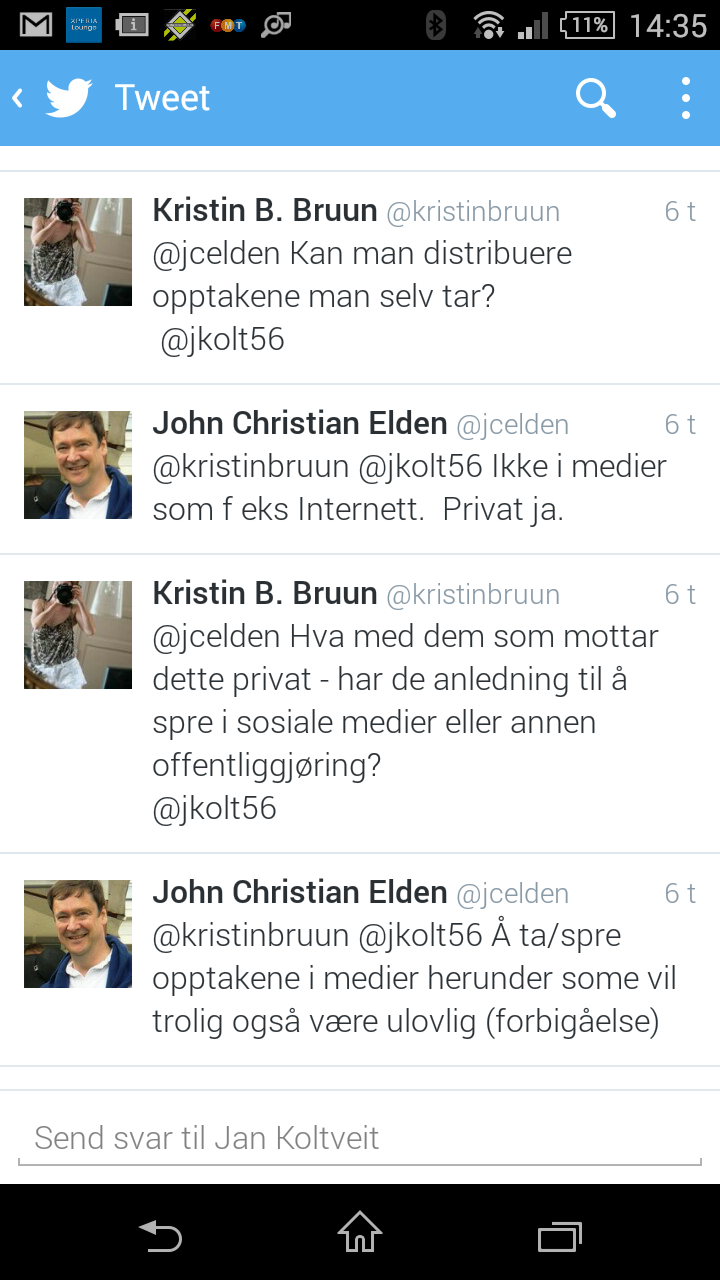
Task: Tap the Android back navigation button
Action: coord(160,1236)
